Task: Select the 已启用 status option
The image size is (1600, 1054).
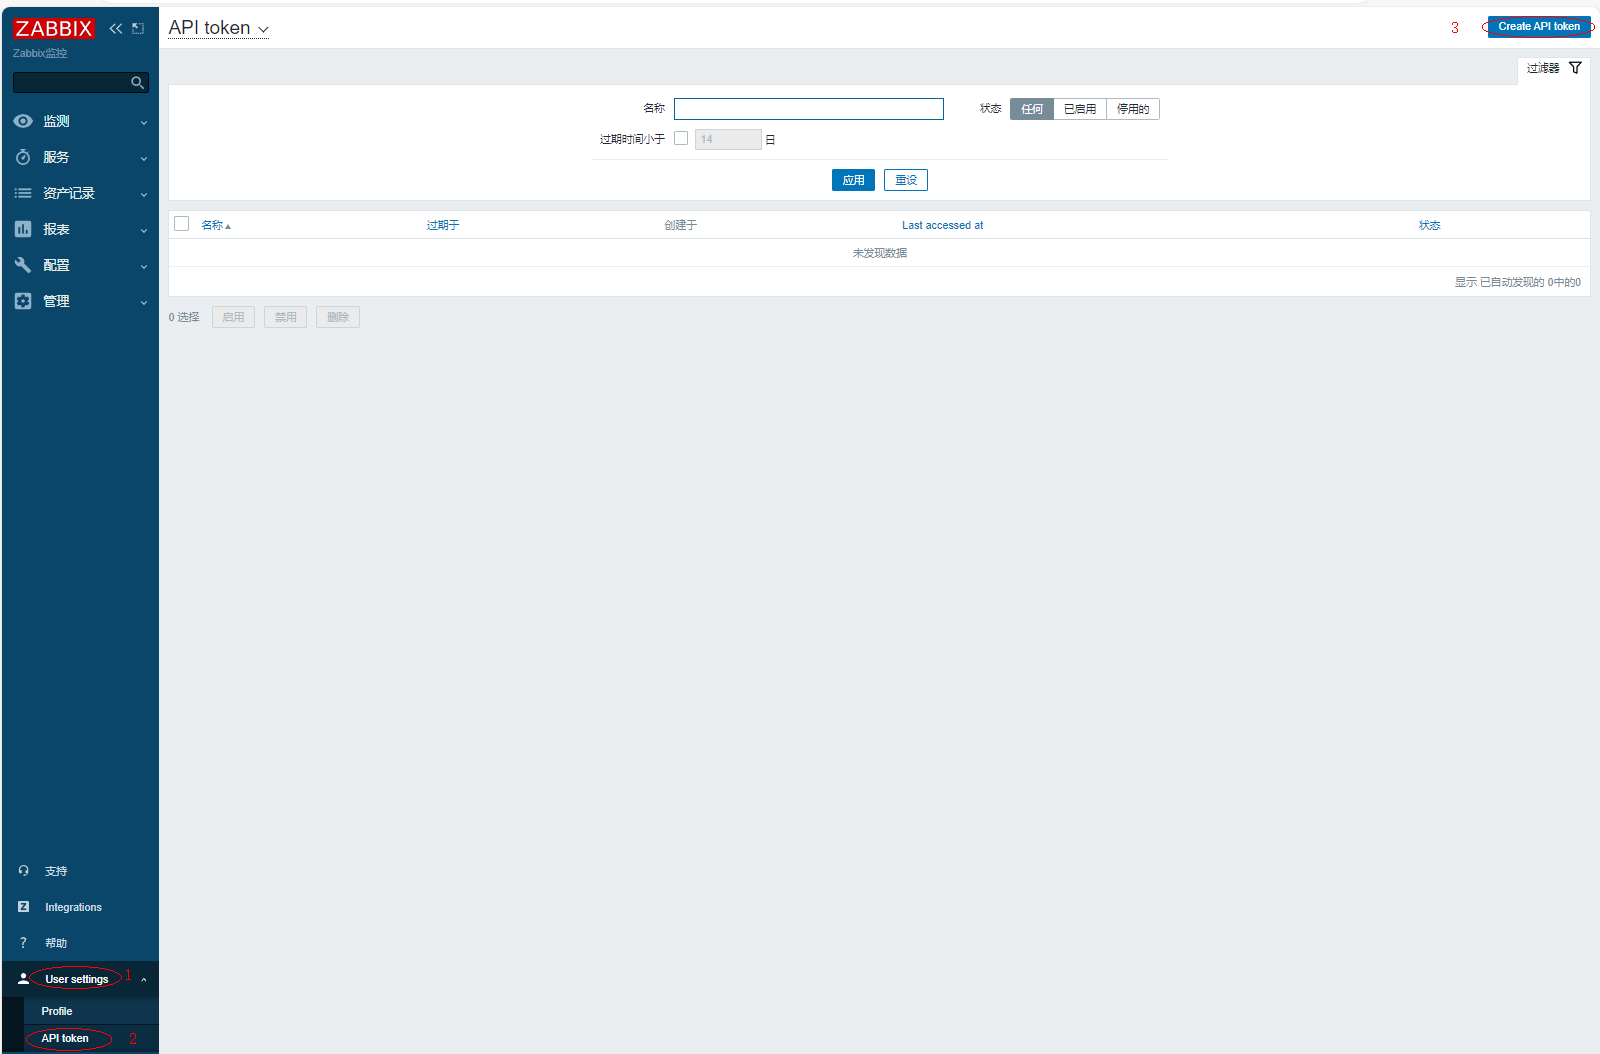Action: pos(1079,109)
